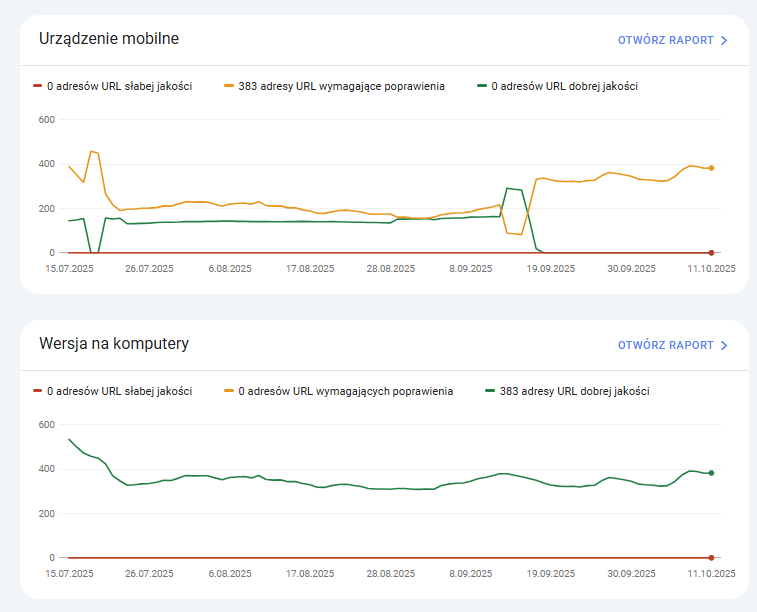Click the red end-point dot on mobile chart

coord(711,253)
